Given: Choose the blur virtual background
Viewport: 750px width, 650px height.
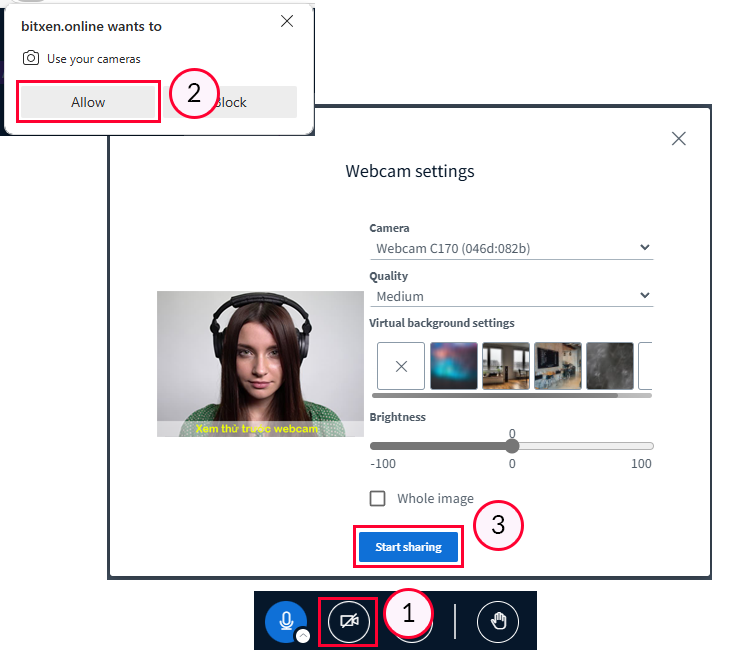Looking at the screenshot, I should click(453, 366).
